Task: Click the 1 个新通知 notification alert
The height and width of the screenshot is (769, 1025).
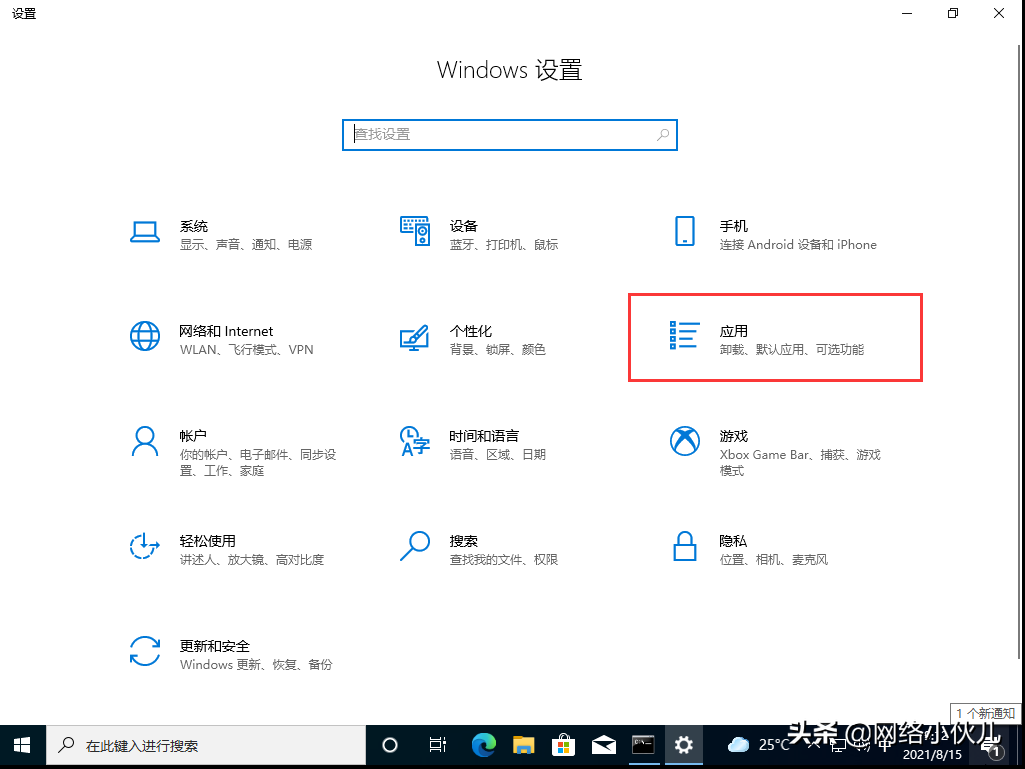Action: 985,713
